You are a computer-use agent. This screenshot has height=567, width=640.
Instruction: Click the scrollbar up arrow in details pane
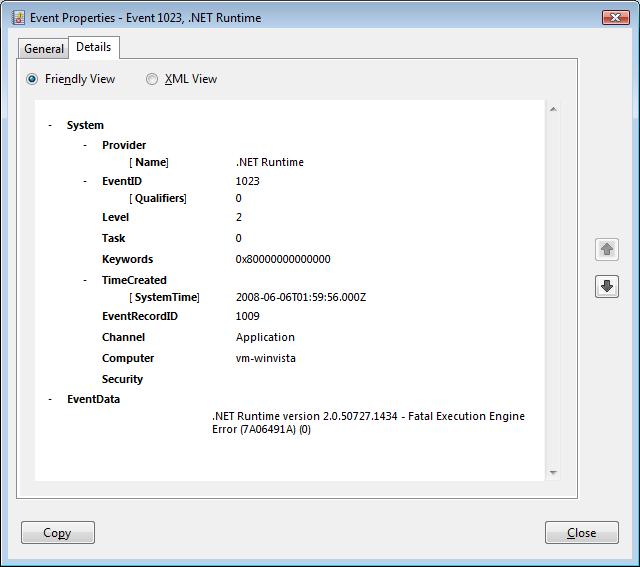(553, 109)
